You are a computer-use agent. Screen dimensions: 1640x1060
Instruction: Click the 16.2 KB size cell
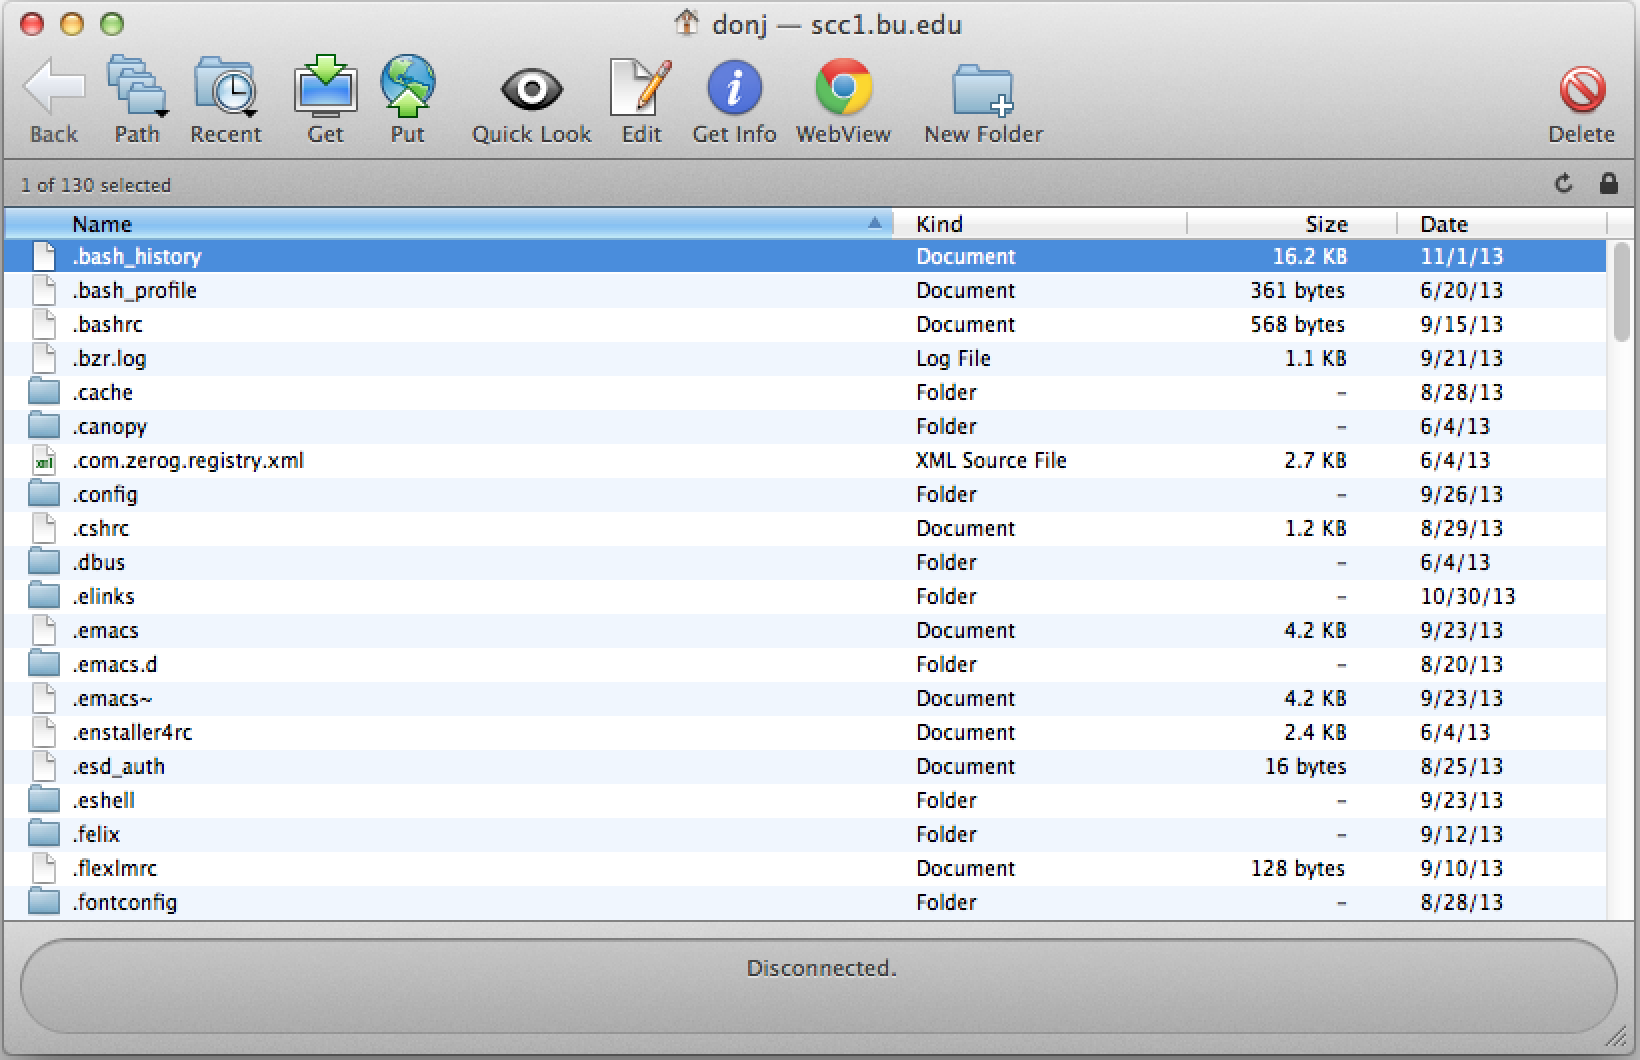[1309, 256]
